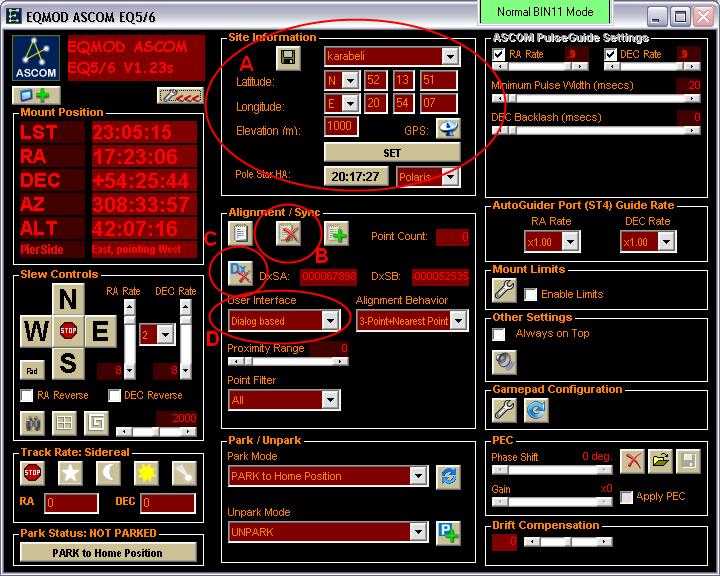
Task: Open the alignment point list notepad icon
Action: click(240, 233)
